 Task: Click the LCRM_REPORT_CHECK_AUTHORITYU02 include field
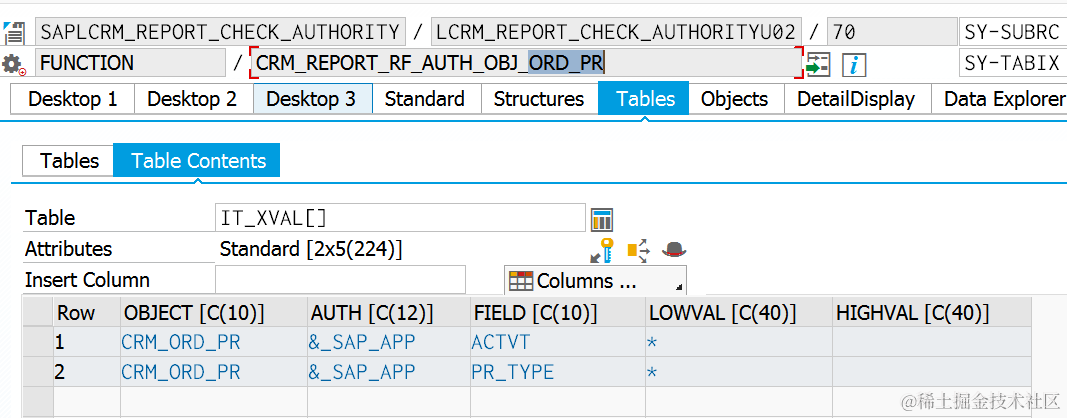617,32
